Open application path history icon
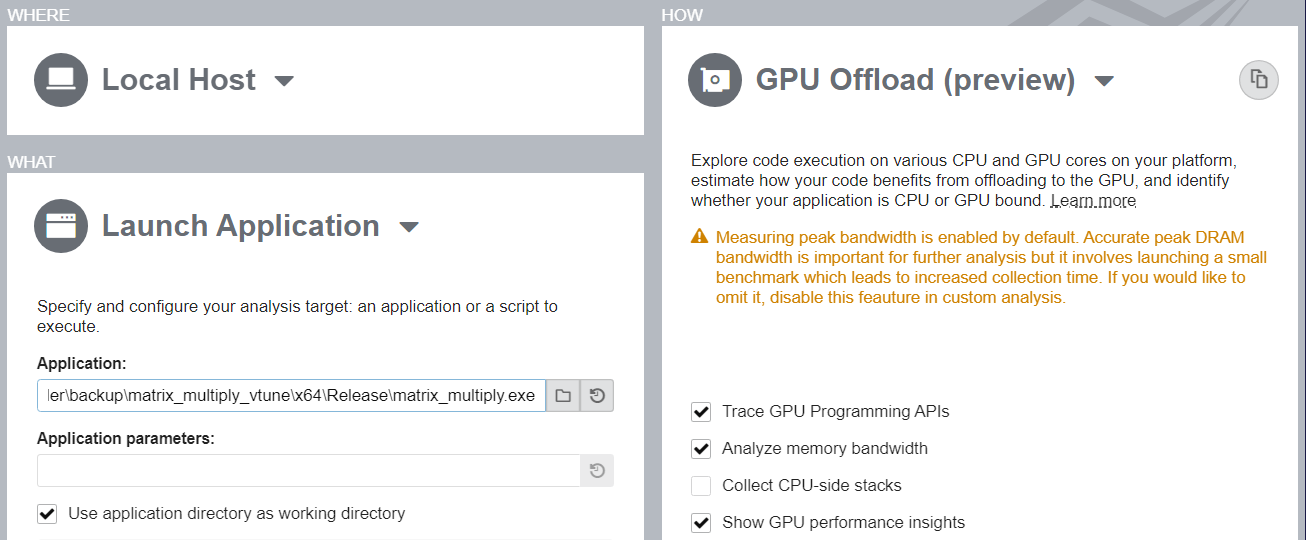Viewport: 1306px width, 540px height. coord(597,396)
